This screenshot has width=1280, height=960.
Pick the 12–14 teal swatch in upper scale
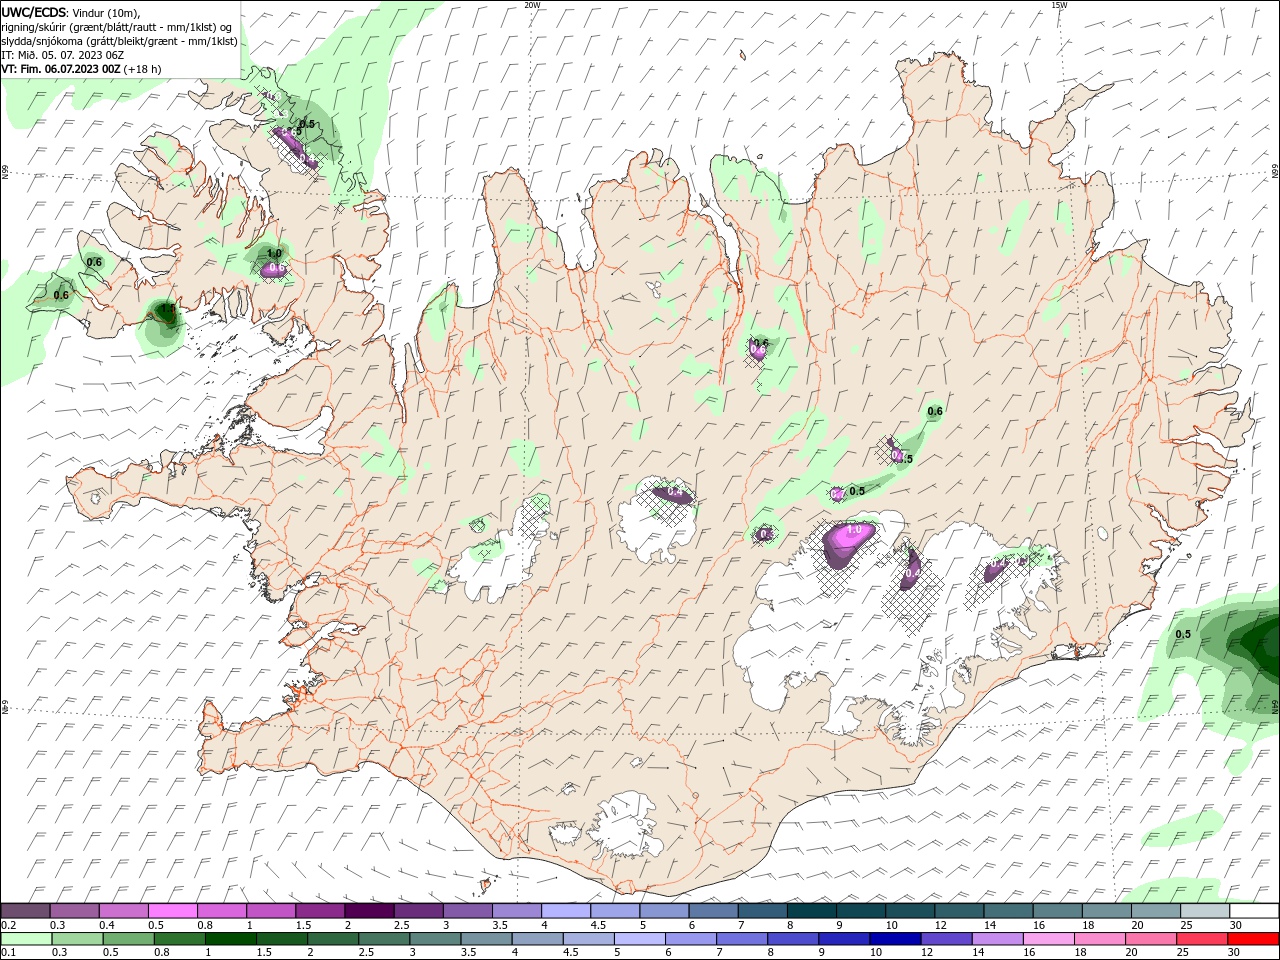point(959,911)
